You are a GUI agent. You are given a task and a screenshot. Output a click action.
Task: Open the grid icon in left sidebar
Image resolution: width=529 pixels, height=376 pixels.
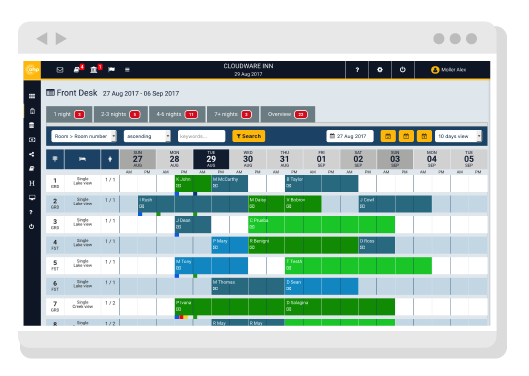point(32,96)
